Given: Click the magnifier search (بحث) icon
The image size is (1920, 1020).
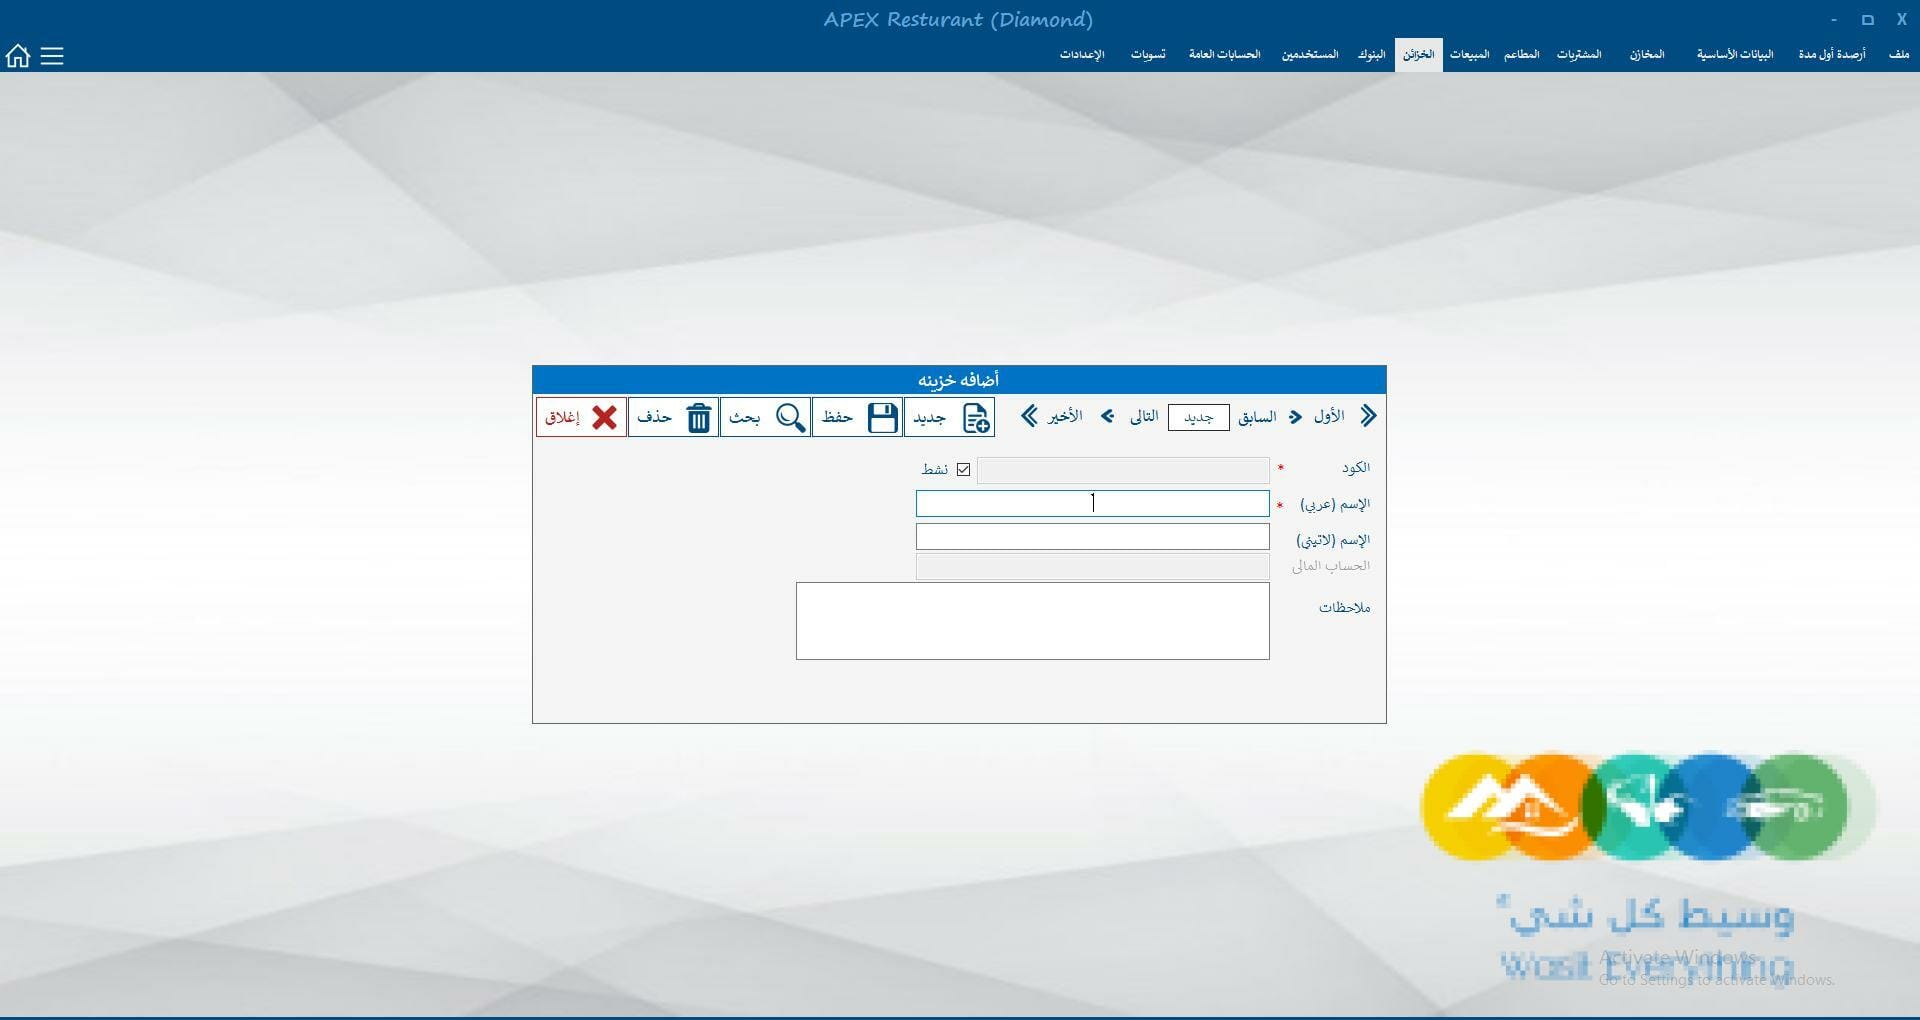Looking at the screenshot, I should [x=790, y=417].
